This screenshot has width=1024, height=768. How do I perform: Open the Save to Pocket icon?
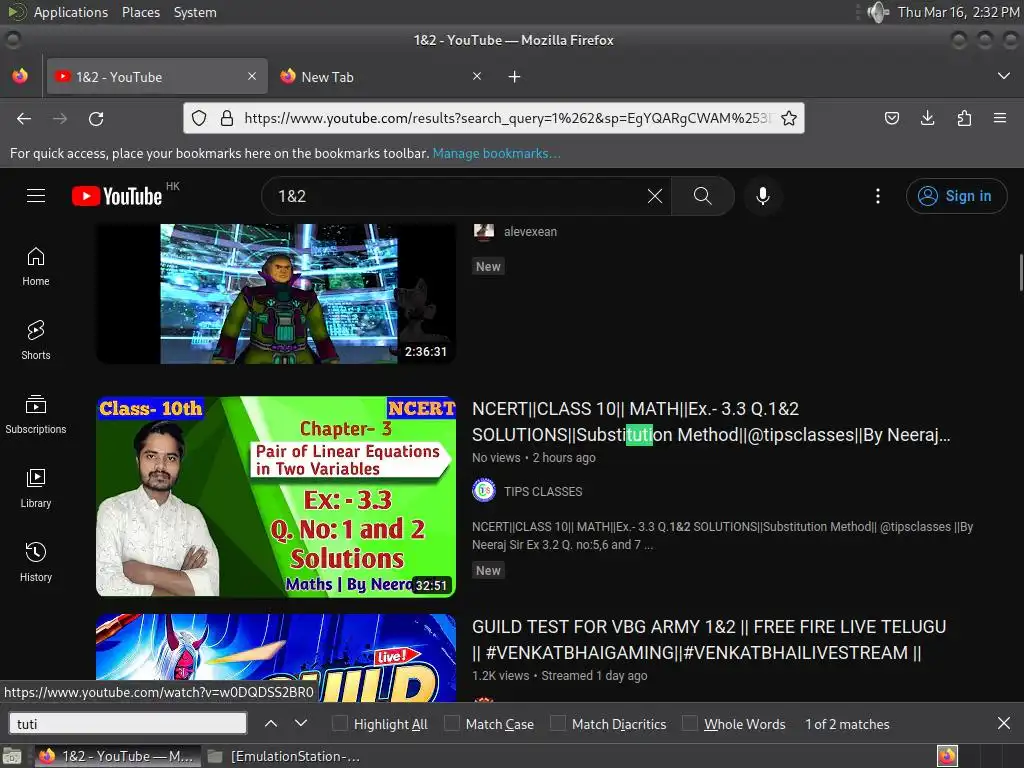tap(891, 118)
